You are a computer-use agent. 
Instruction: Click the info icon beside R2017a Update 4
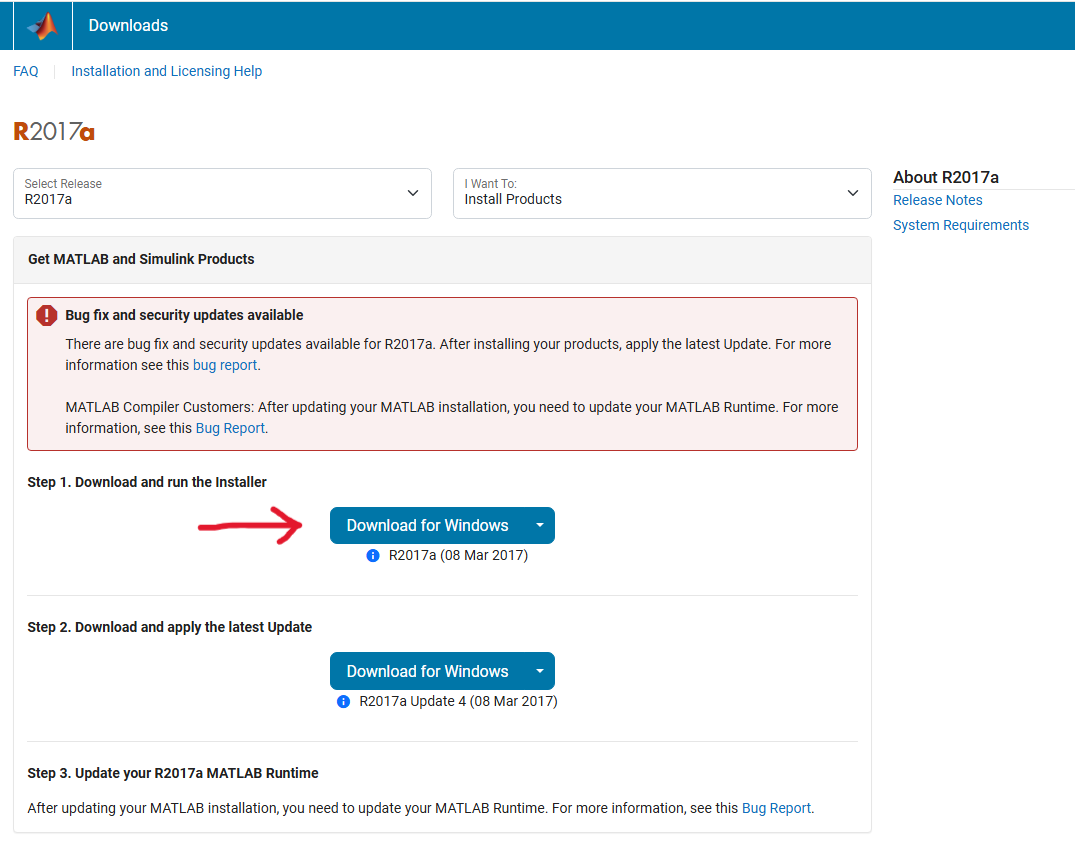click(x=343, y=701)
